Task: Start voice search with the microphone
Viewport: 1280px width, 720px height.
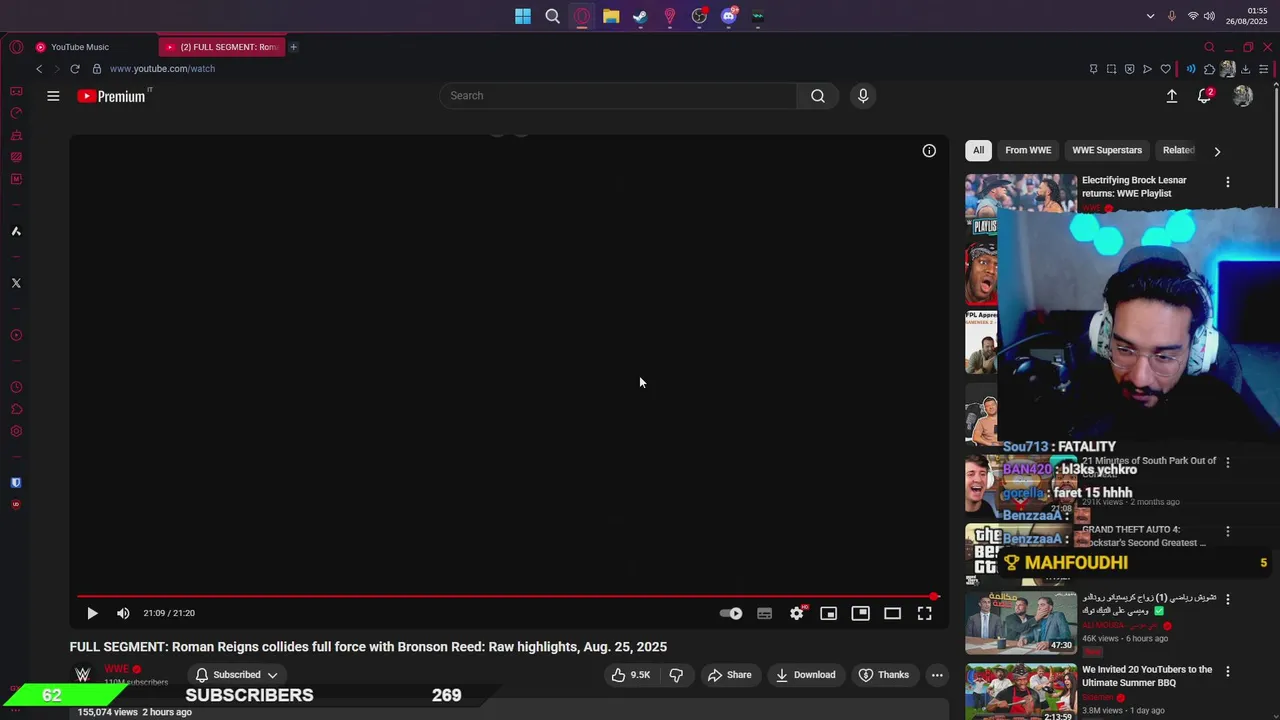Action: (x=863, y=96)
